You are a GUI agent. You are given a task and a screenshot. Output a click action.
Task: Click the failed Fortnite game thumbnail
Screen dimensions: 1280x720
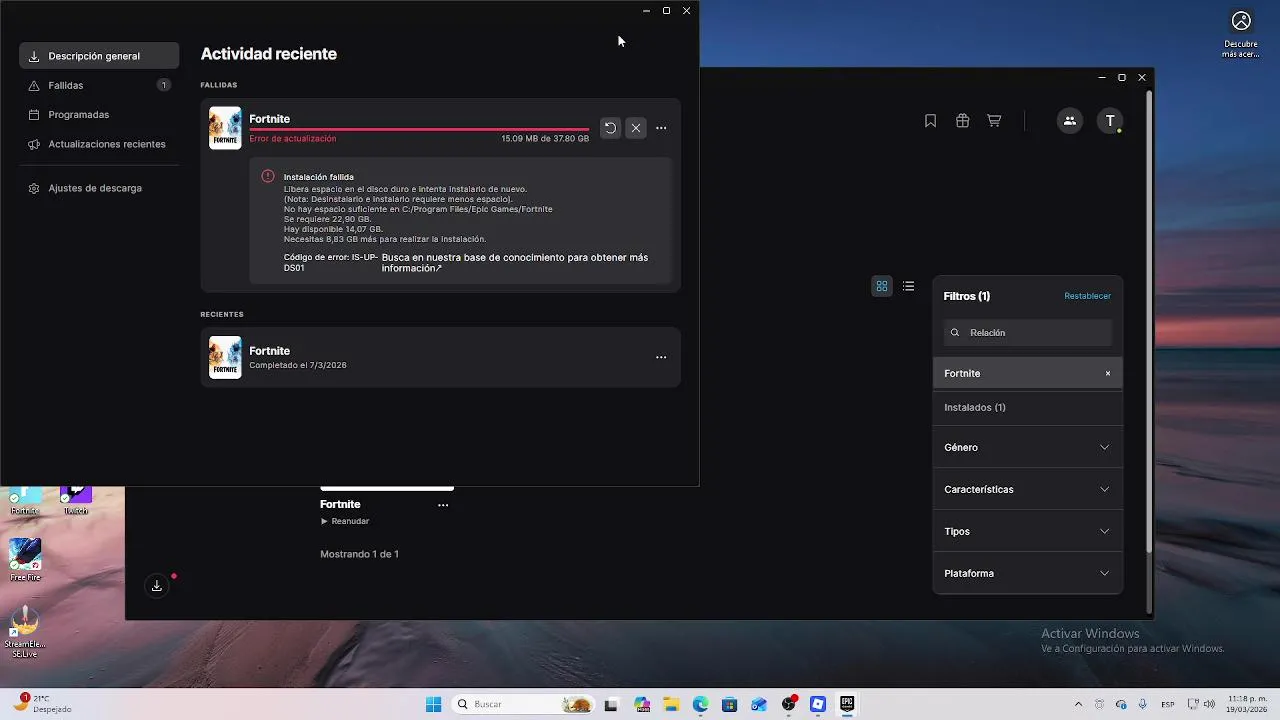pos(225,128)
